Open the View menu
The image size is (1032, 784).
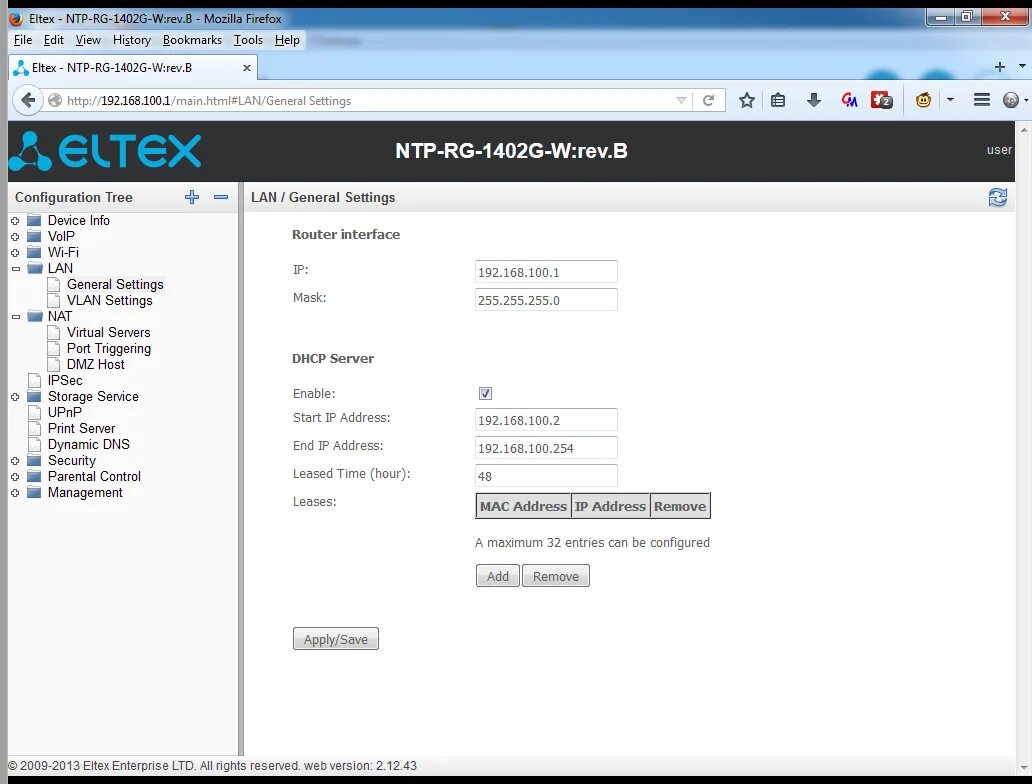(88, 40)
